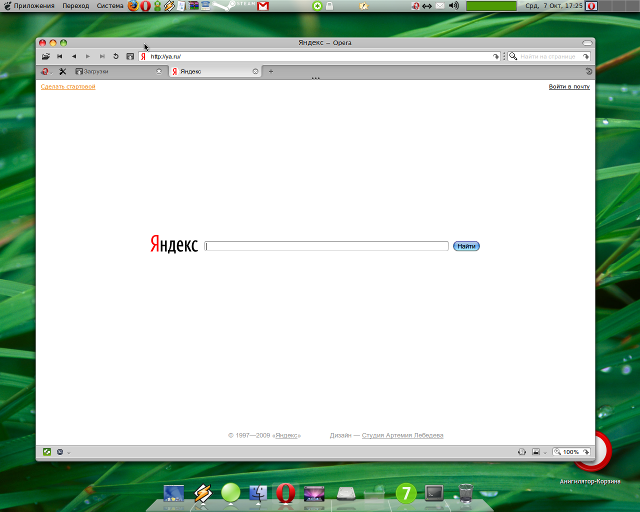Click the green sphere dock icon

(231, 492)
